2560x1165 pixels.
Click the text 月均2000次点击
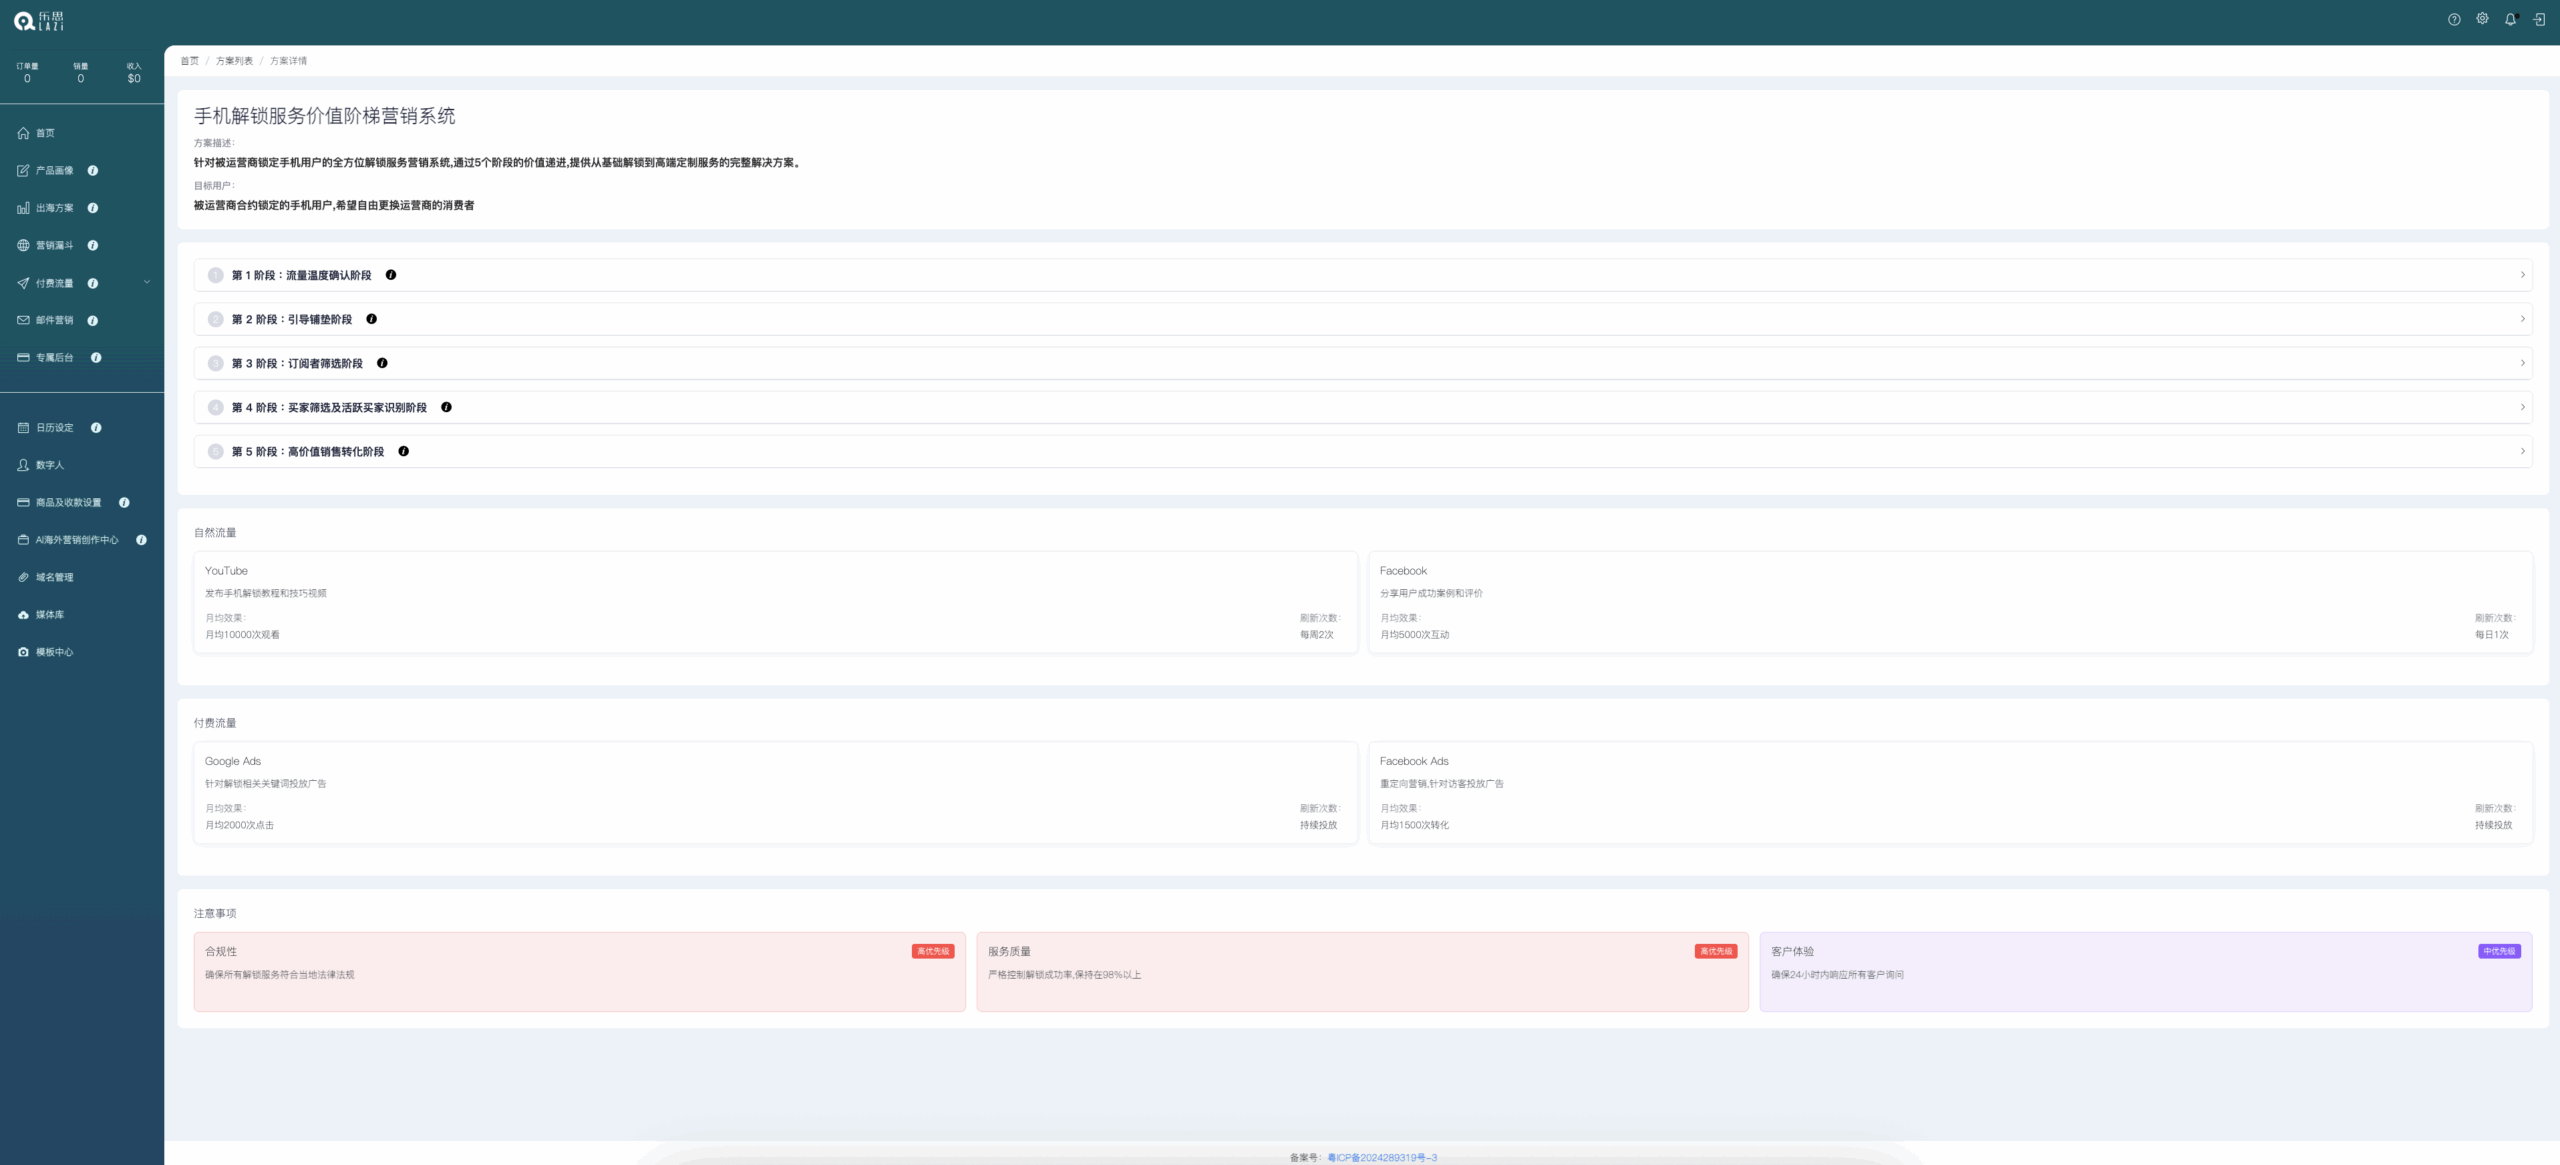240,826
